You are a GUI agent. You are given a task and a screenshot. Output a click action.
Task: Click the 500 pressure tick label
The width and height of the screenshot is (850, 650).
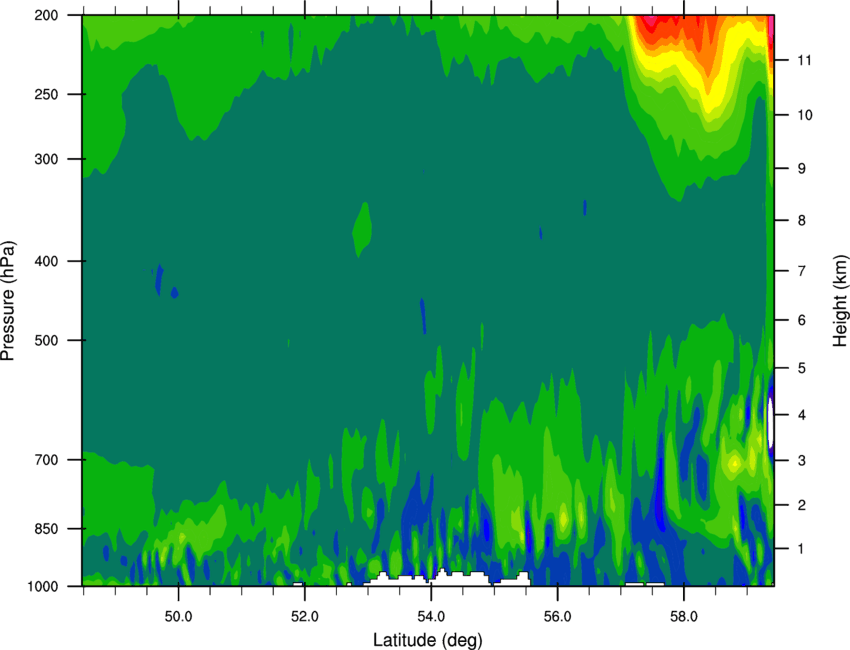(46, 340)
